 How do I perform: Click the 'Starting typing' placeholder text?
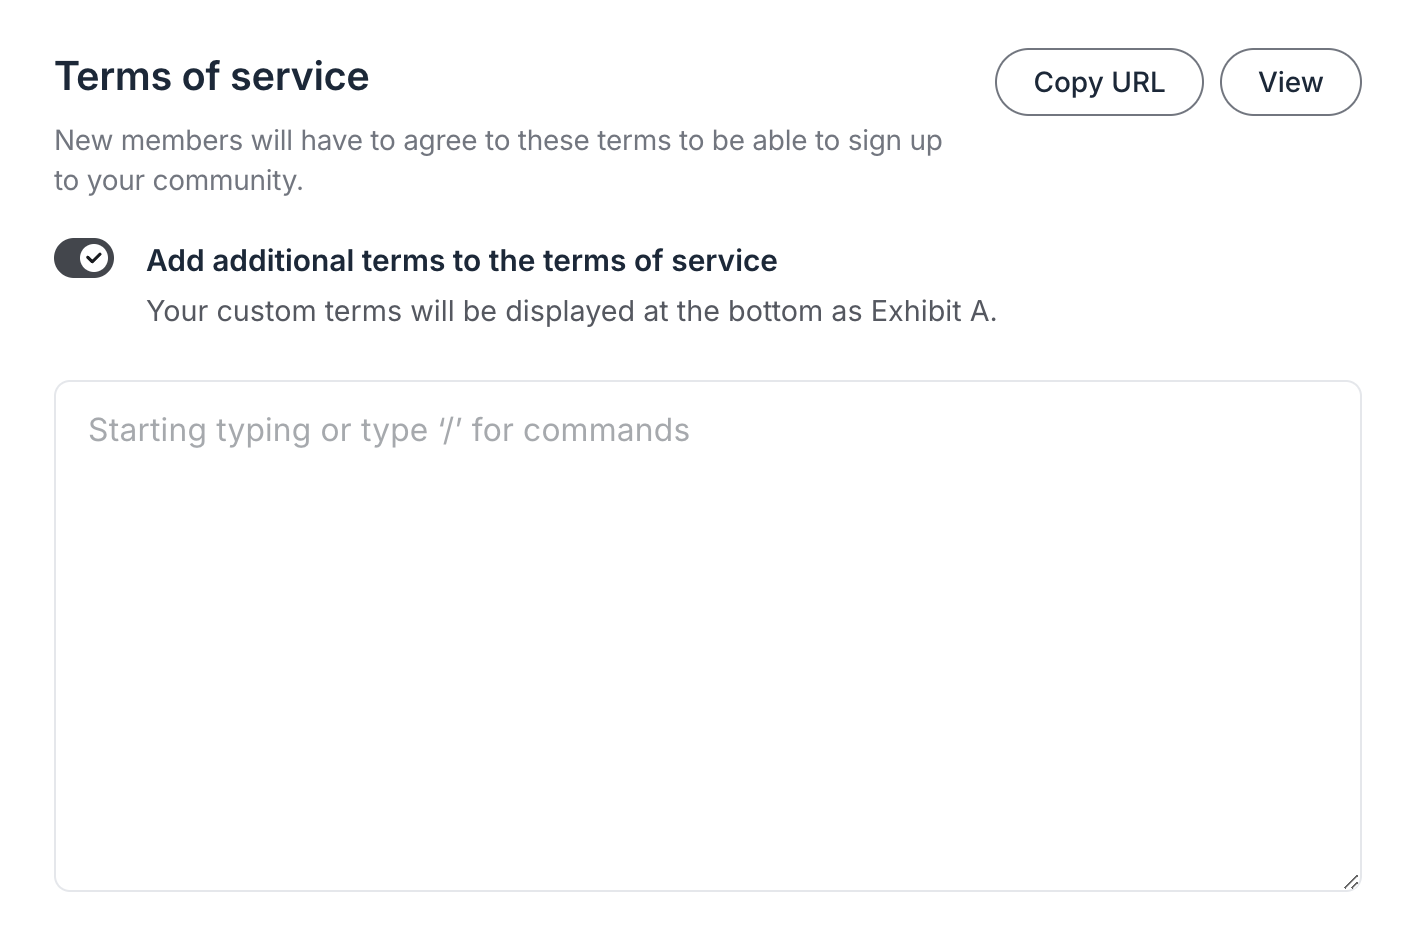coord(388,430)
